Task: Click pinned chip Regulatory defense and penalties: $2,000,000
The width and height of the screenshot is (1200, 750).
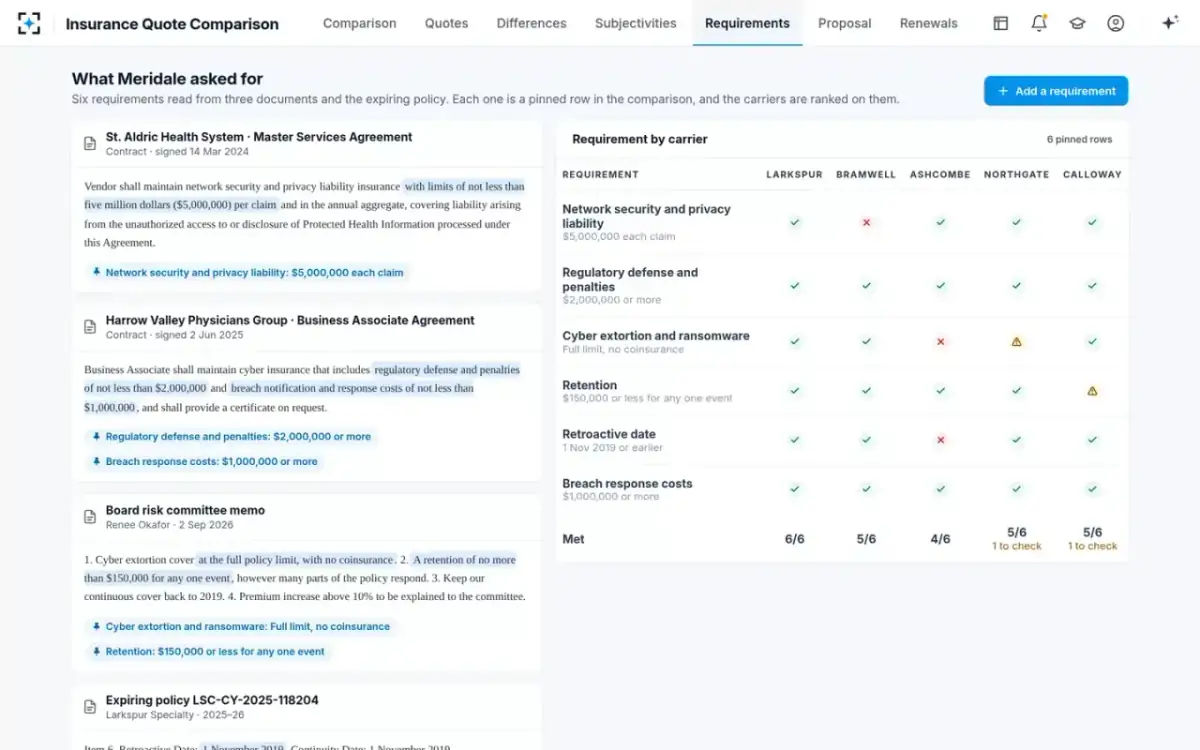Action: pyautogui.click(x=231, y=436)
